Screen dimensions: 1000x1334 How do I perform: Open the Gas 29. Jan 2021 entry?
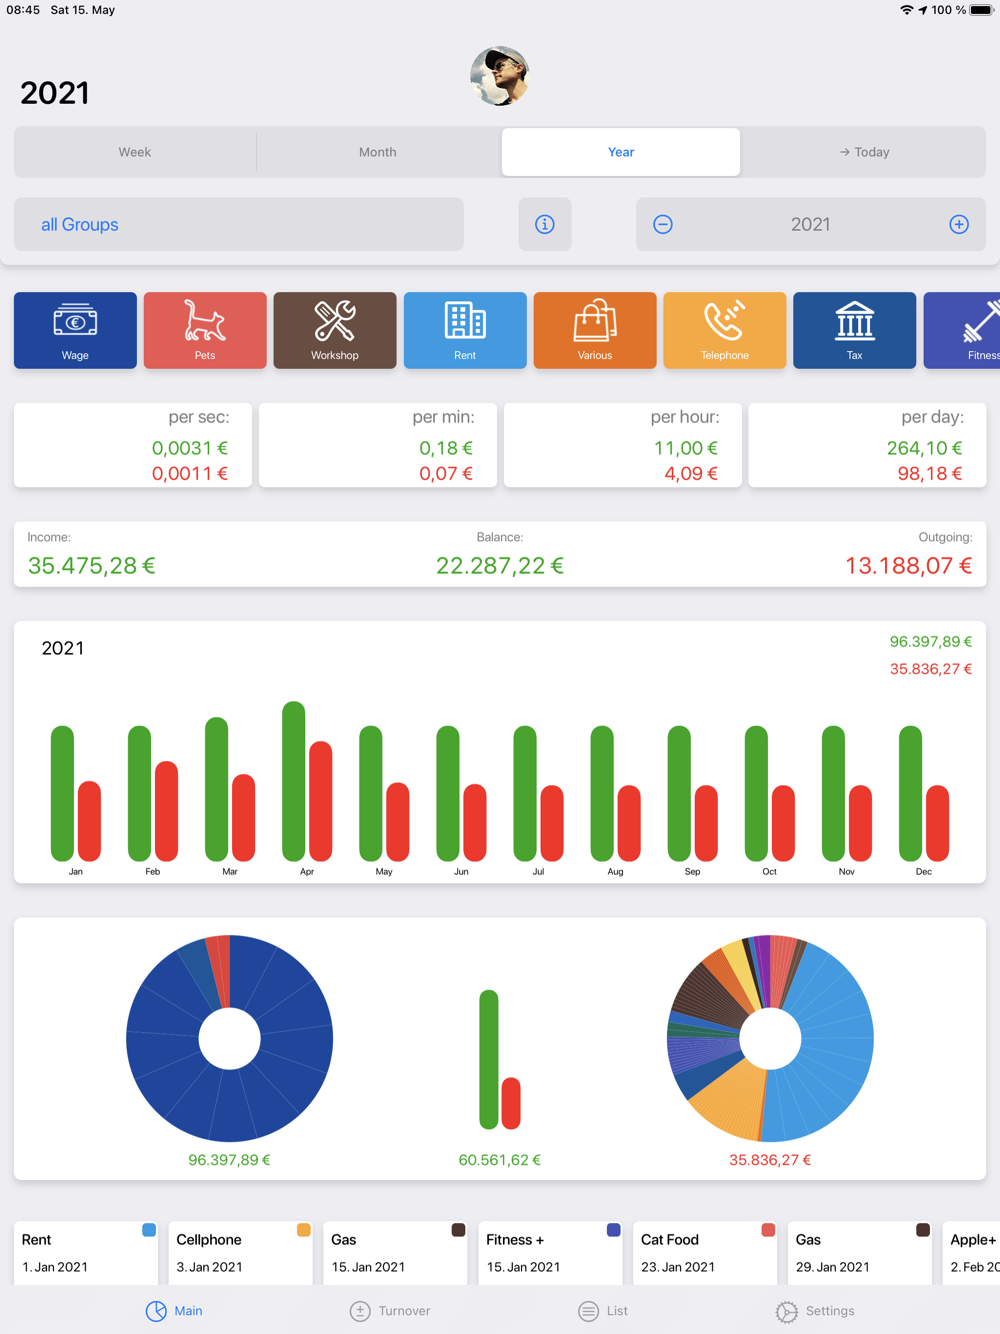point(861,1253)
